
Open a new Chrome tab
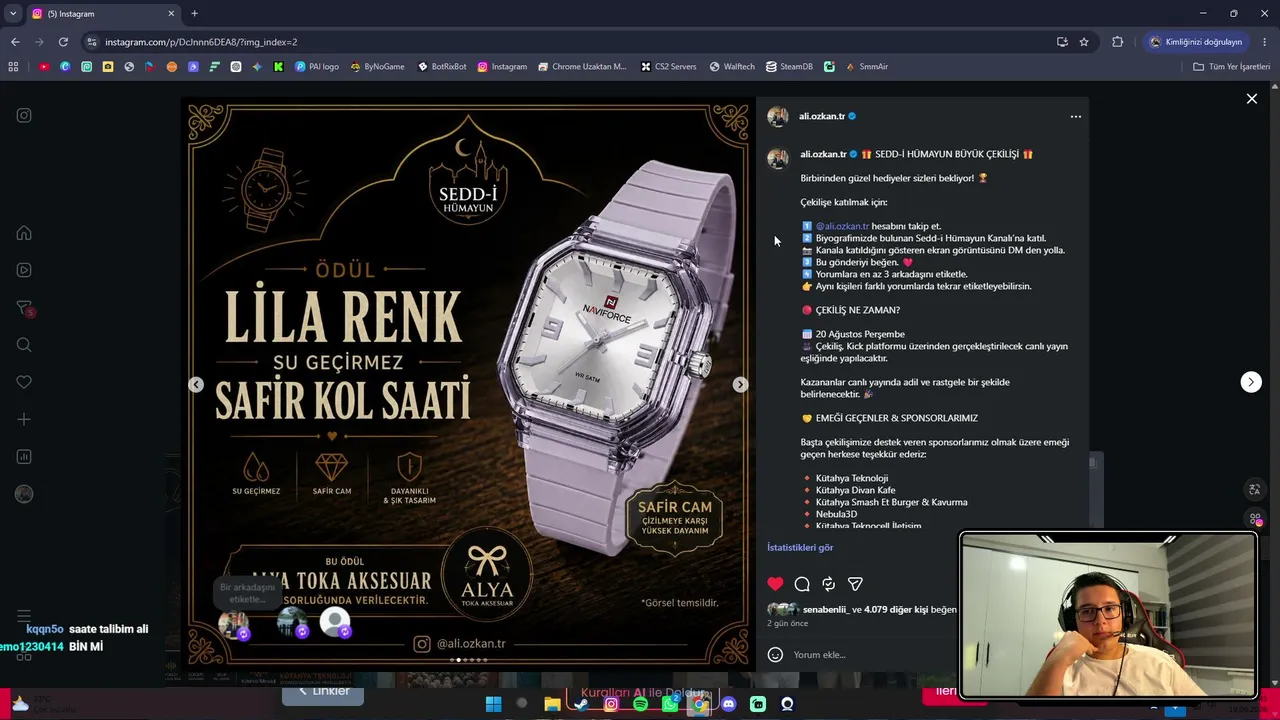coord(194,14)
